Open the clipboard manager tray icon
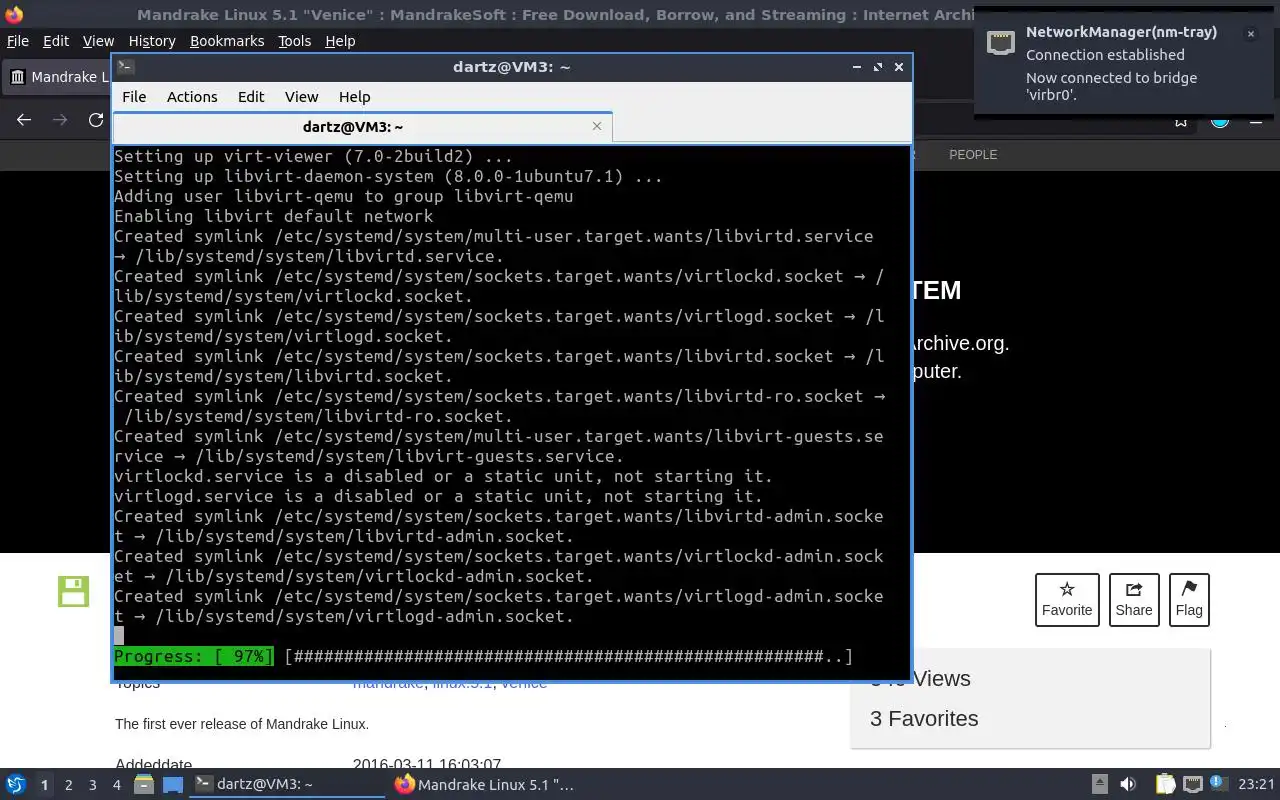Screen dimensions: 1280x800 1165,785
